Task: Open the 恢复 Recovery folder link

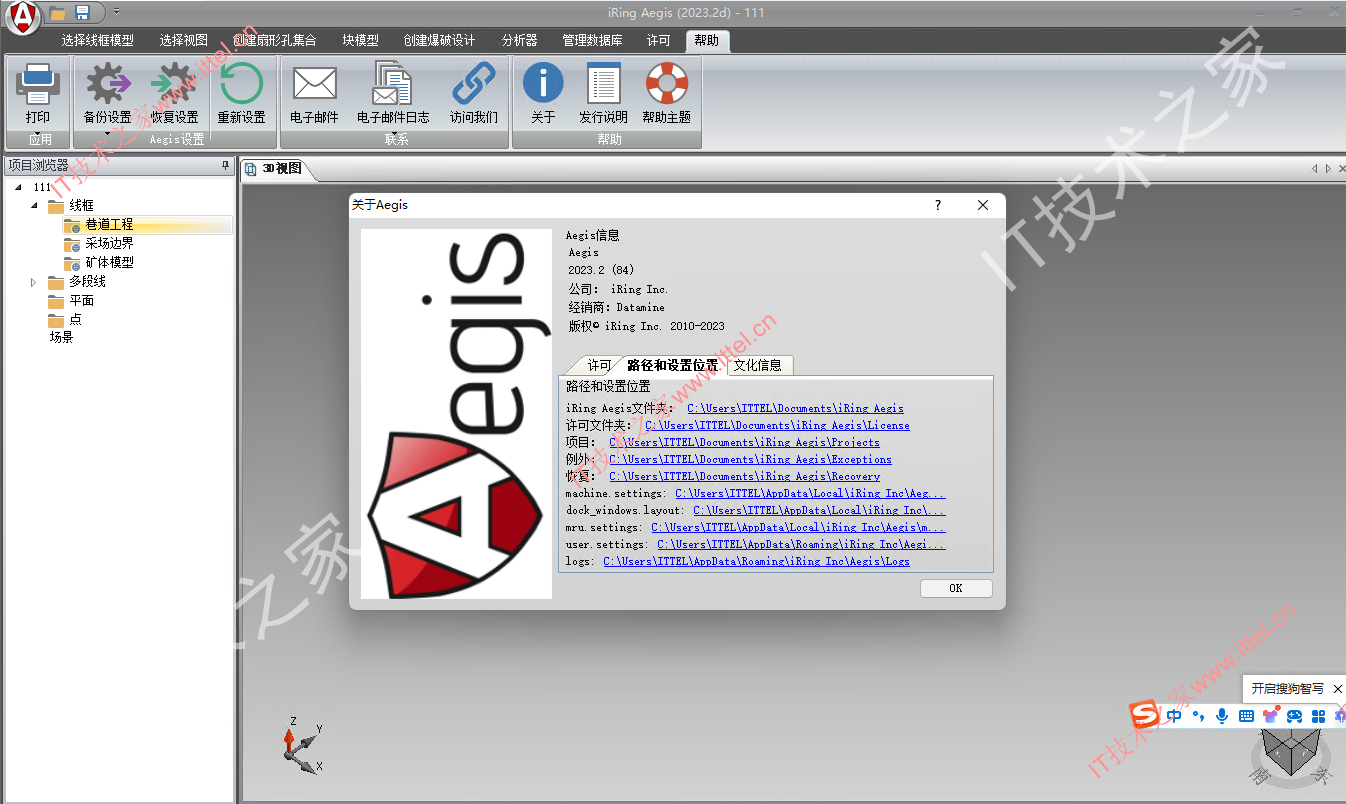Action: click(x=744, y=476)
